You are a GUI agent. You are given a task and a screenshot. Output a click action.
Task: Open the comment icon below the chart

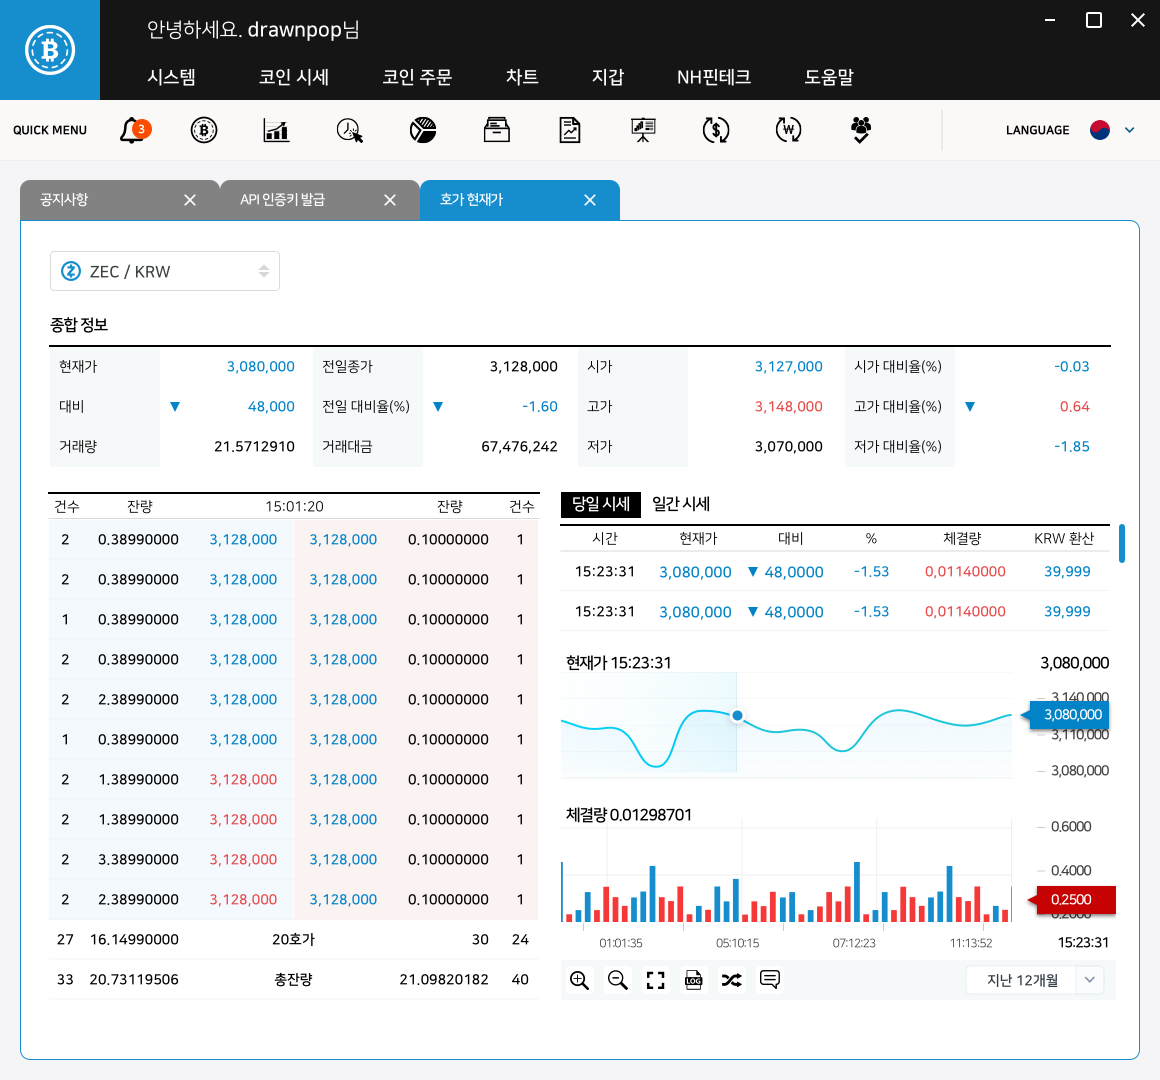(769, 980)
